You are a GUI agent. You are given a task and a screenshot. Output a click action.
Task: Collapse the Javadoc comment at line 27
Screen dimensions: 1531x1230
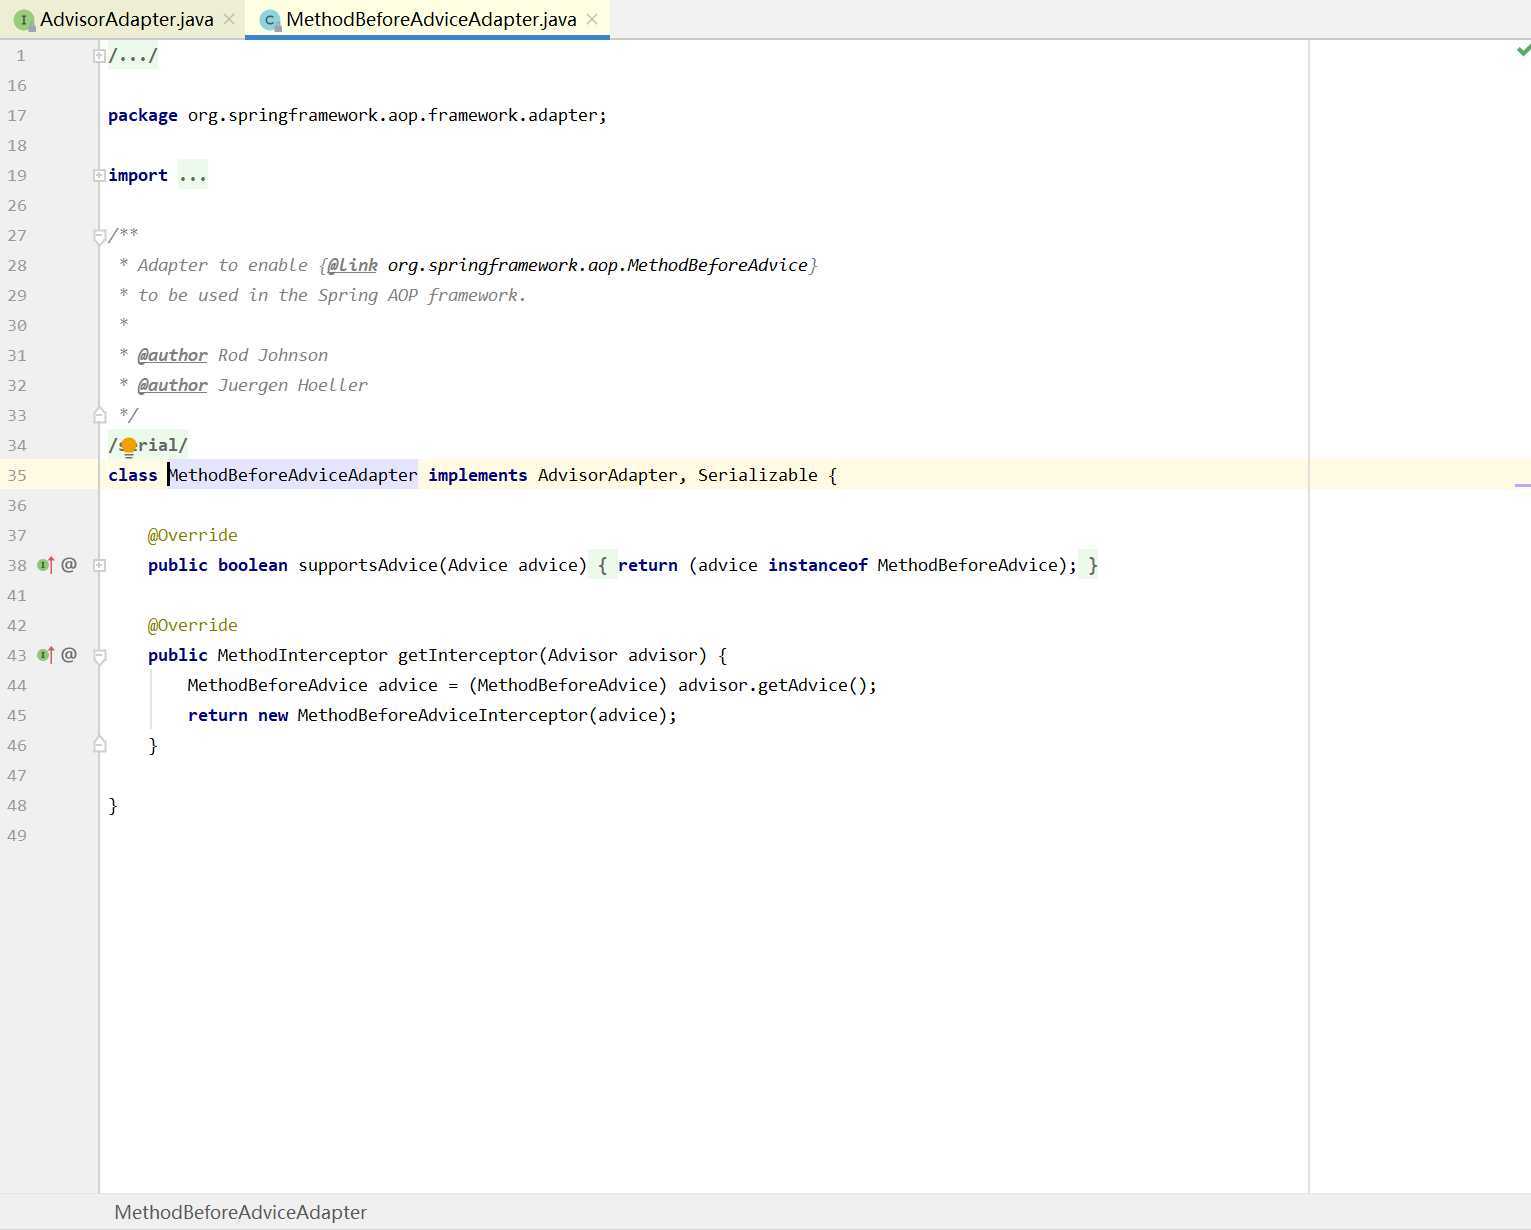pyautogui.click(x=99, y=236)
